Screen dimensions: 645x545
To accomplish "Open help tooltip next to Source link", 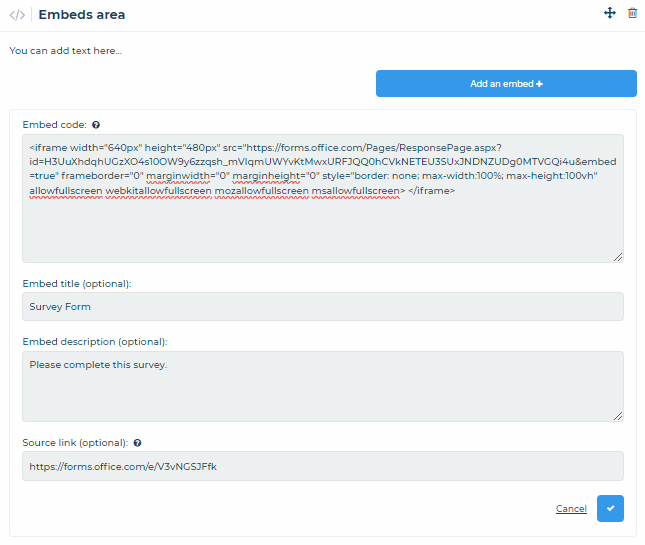I will pyautogui.click(x=137, y=443).
